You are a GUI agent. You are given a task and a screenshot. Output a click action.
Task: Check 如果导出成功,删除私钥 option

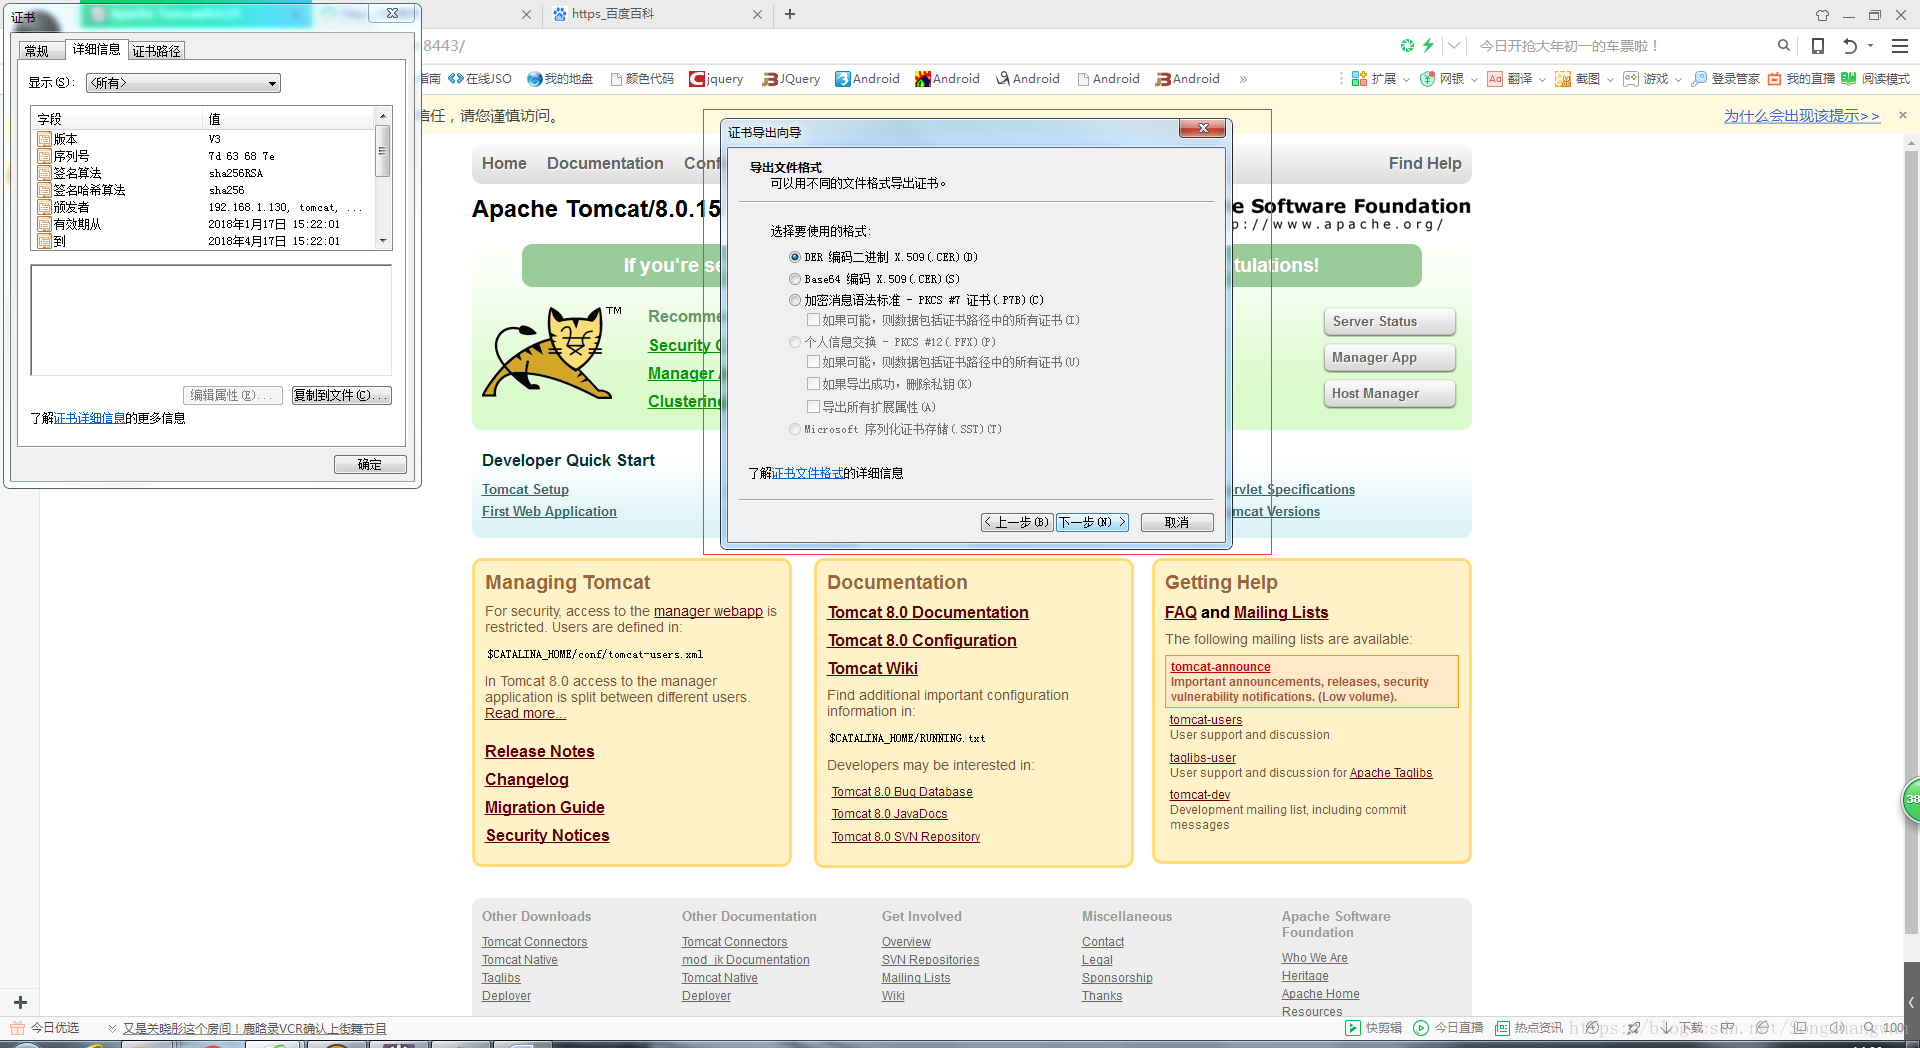814,384
